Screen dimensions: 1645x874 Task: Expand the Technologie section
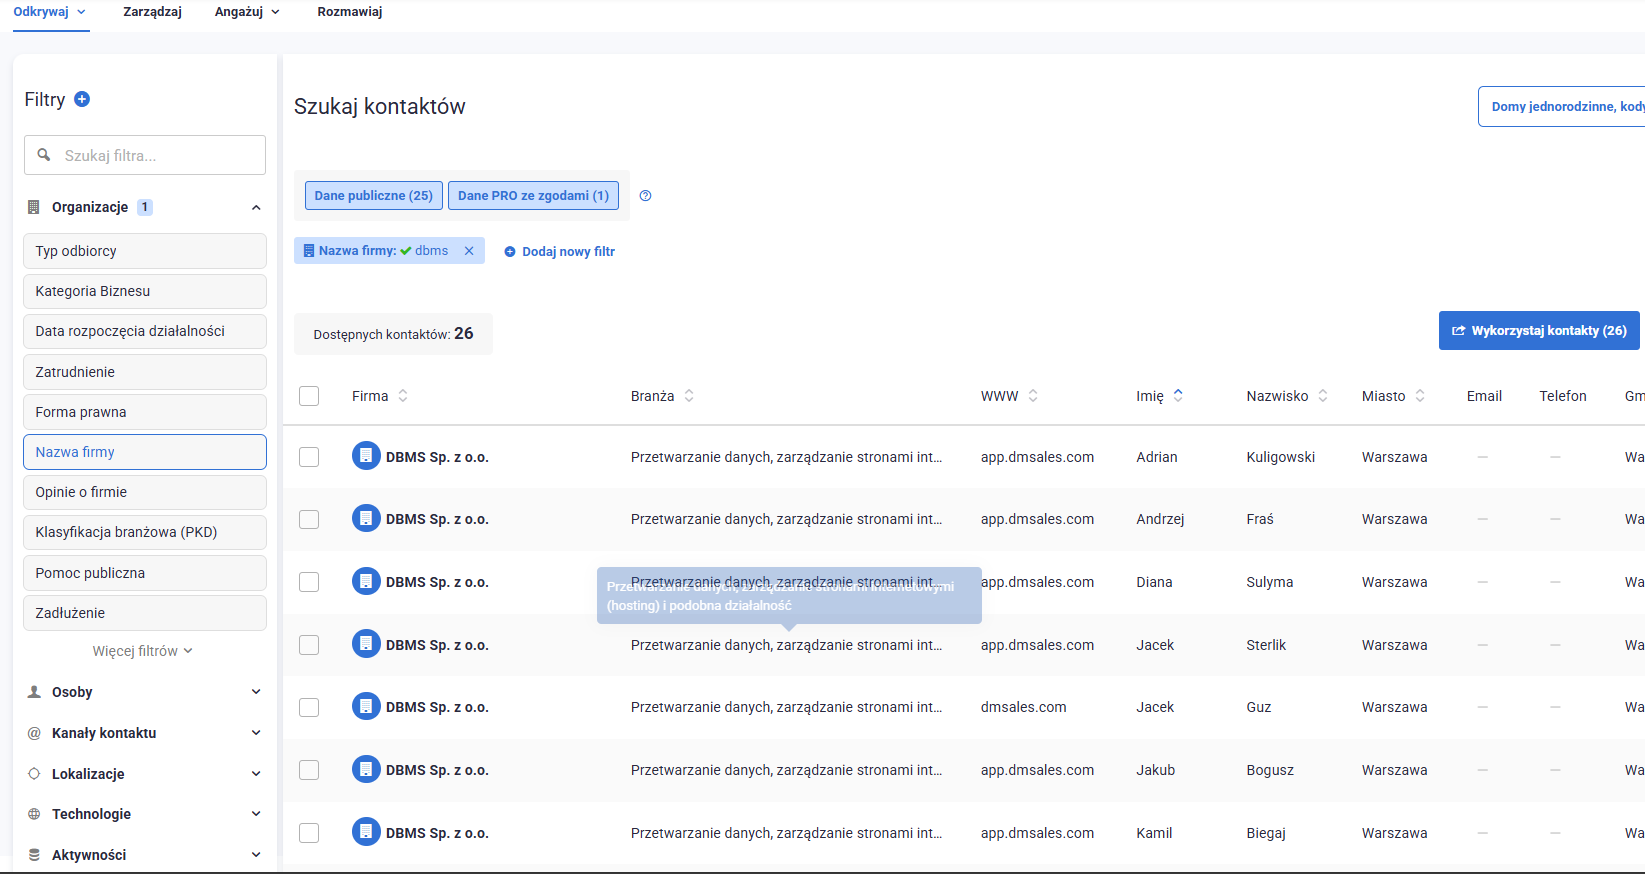256,814
